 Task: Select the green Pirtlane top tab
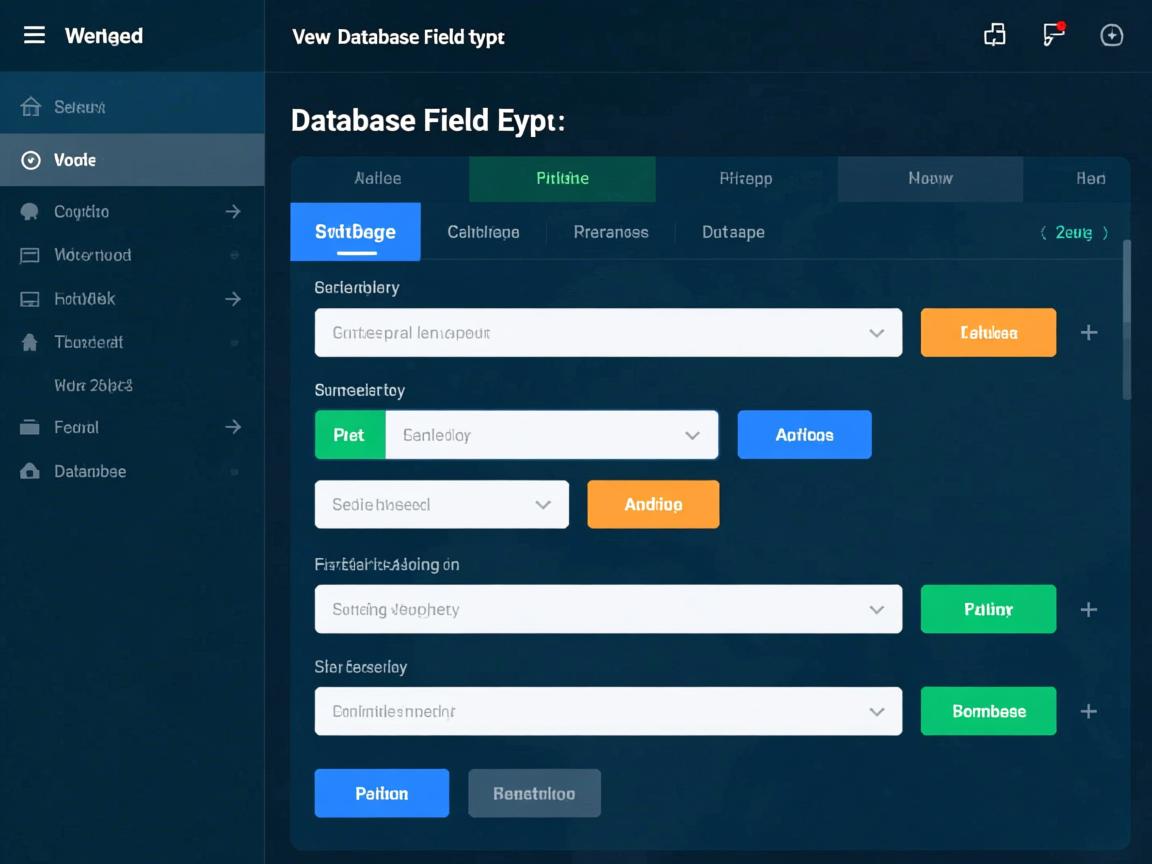(x=562, y=179)
